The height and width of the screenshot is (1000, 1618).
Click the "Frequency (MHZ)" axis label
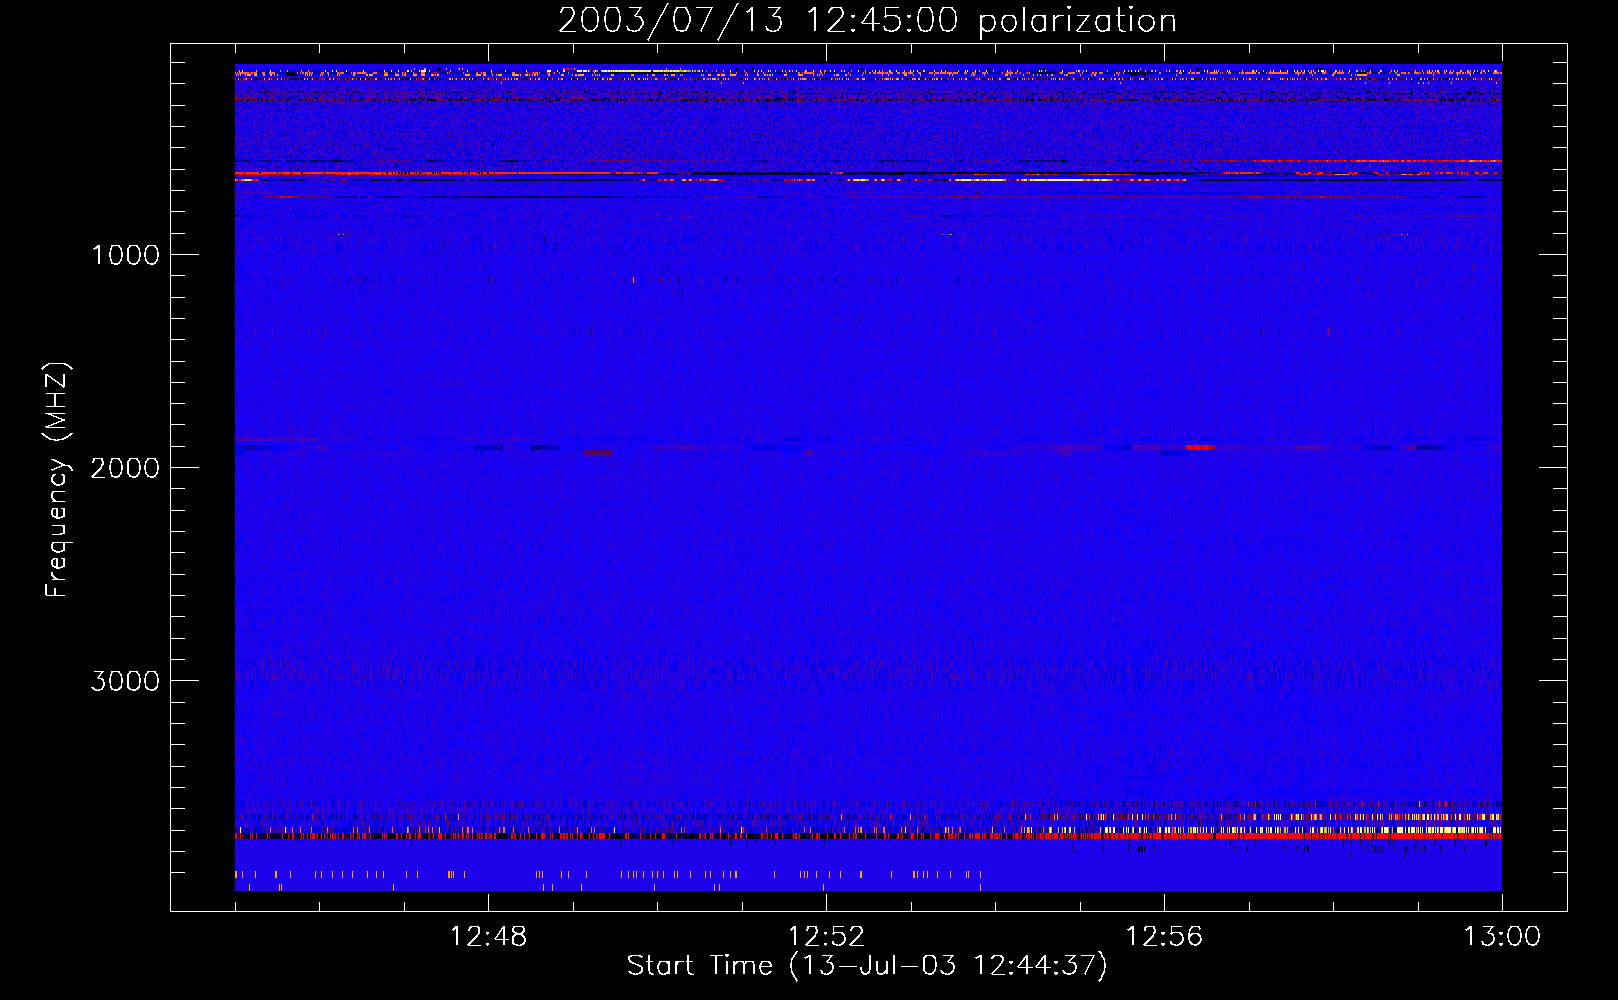click(58, 479)
